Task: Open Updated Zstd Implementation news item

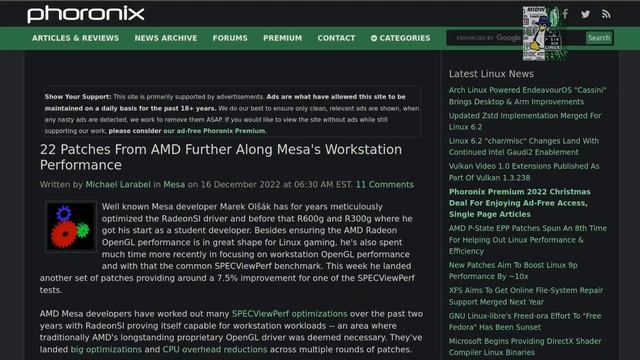Action: click(525, 121)
